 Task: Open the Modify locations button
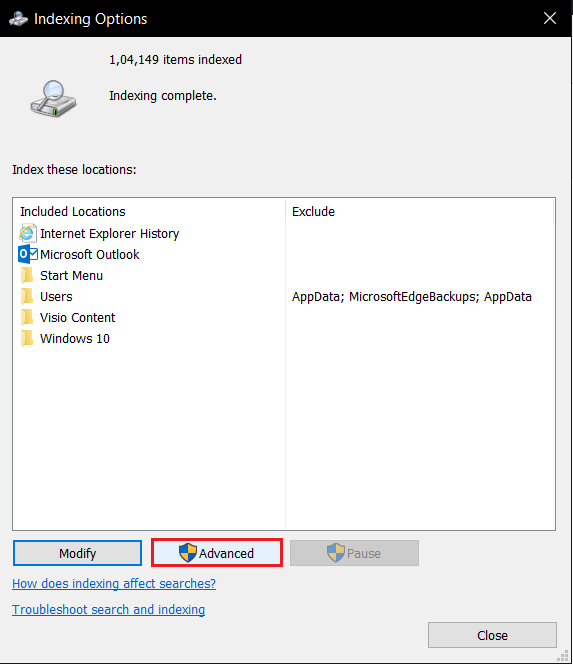pos(77,553)
